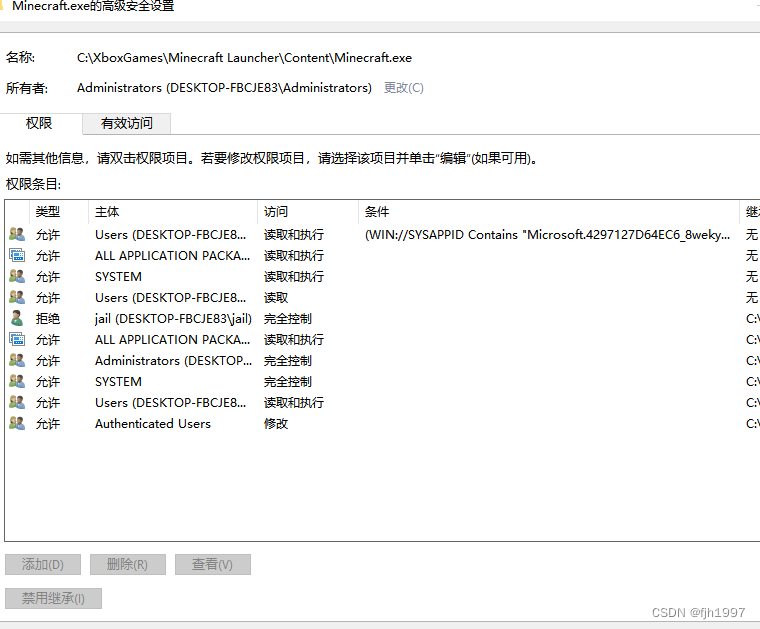Click the group icon of the Users 读取 row
760x629 pixels.
[17, 298]
